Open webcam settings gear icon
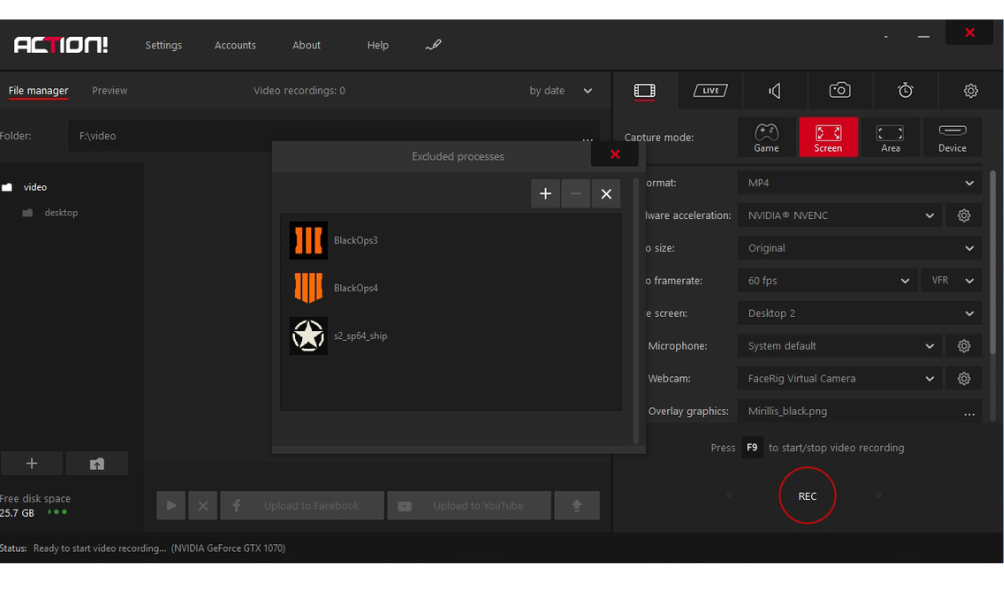 click(x=964, y=379)
